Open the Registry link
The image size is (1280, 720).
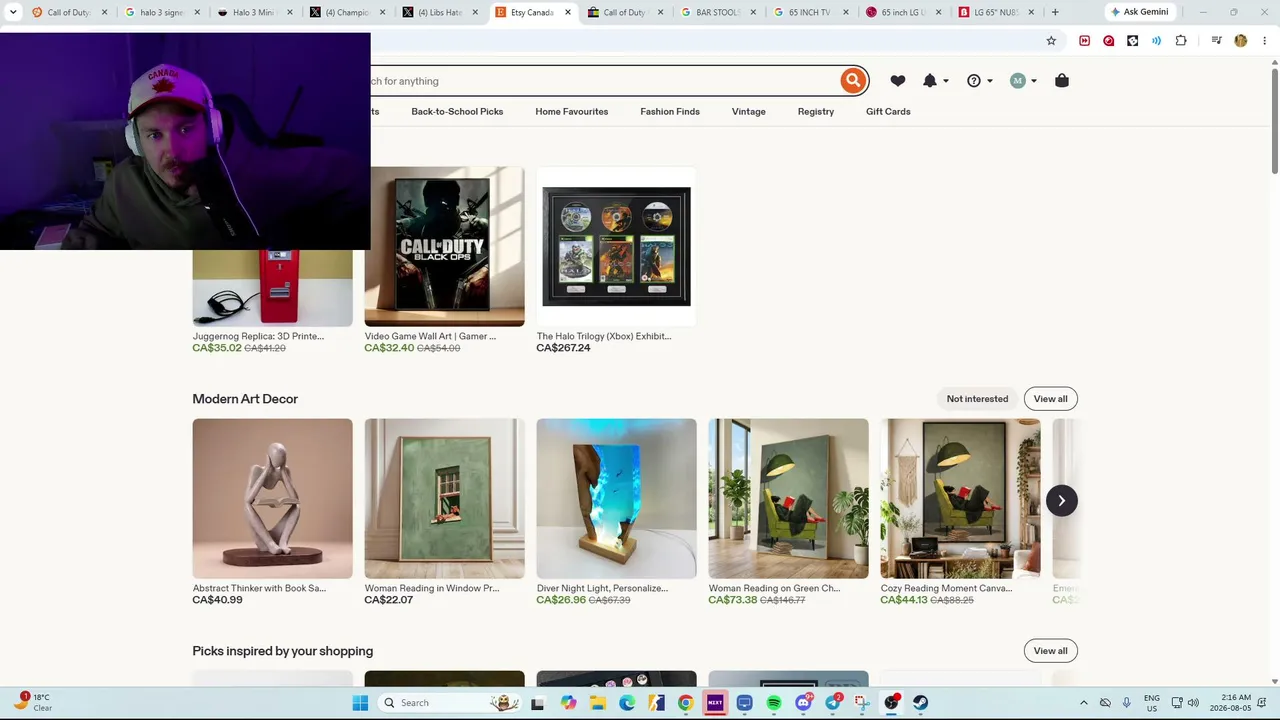point(816,112)
